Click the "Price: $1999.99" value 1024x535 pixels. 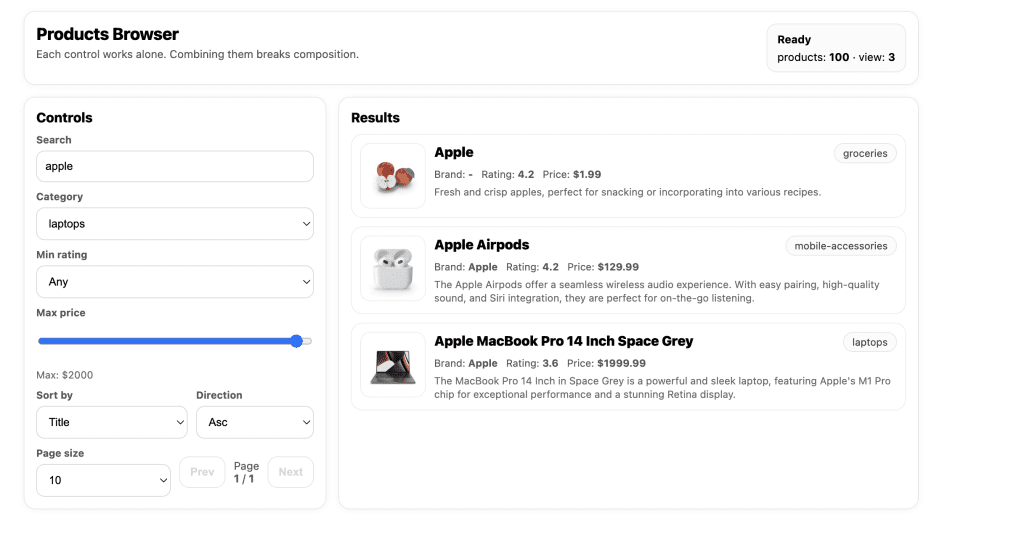coord(606,363)
